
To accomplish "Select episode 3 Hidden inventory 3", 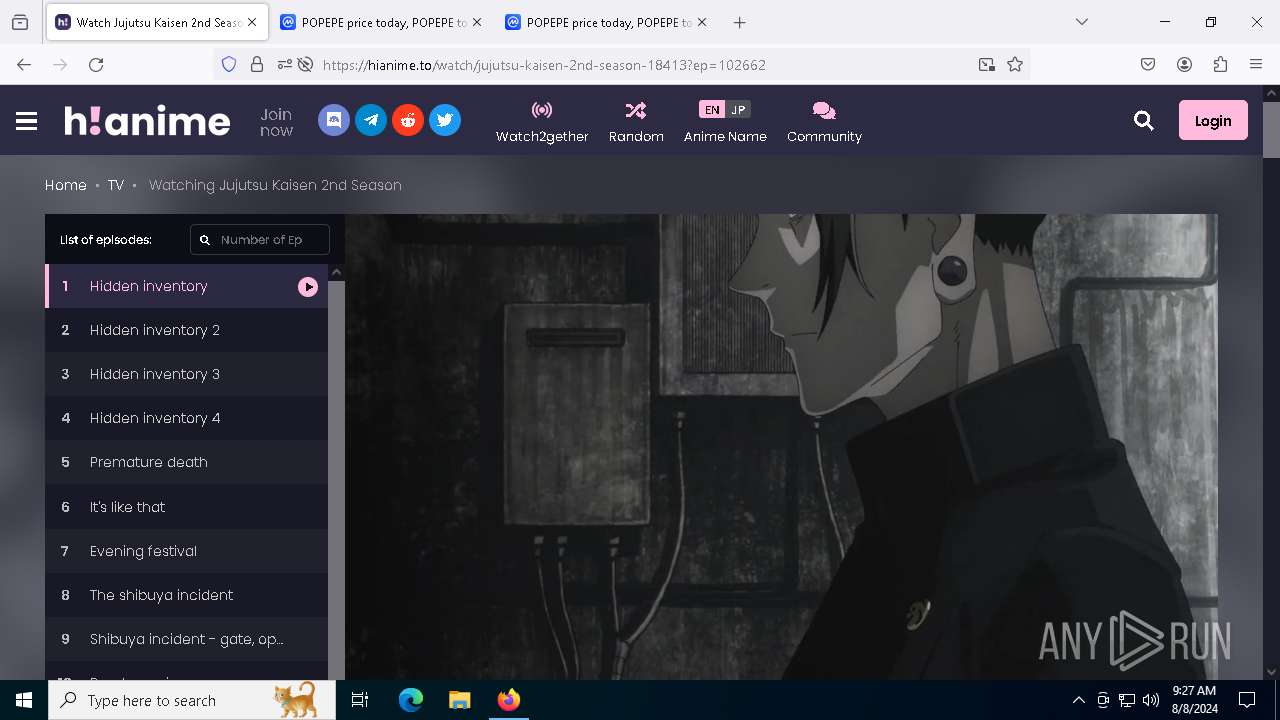I will [x=187, y=374].
